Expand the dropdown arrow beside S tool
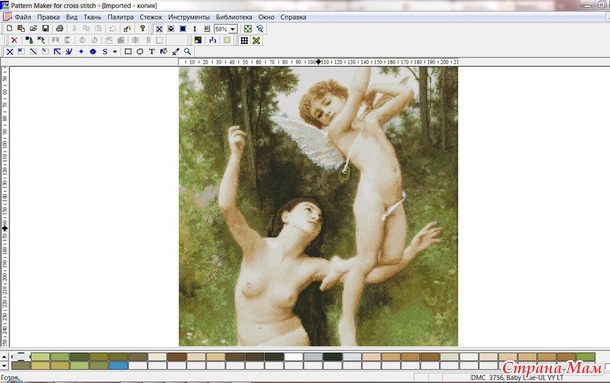The width and height of the screenshot is (610, 383). (x=115, y=51)
